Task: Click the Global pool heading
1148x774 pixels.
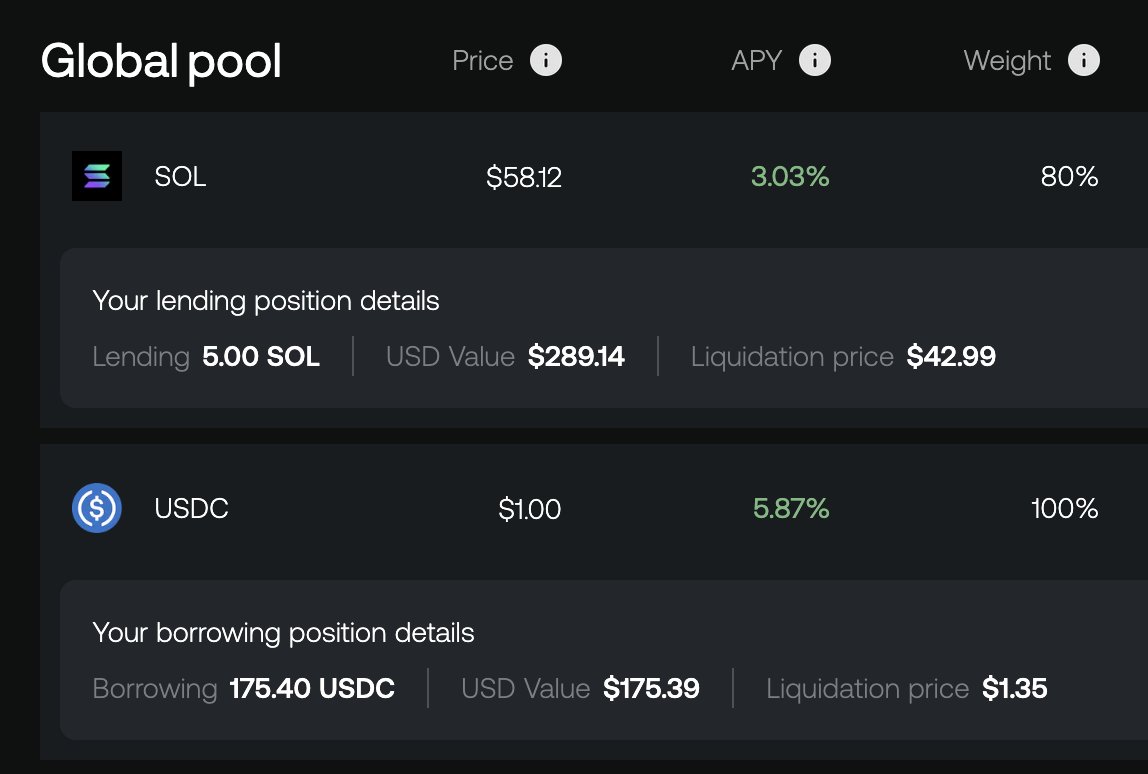Action: (x=161, y=62)
